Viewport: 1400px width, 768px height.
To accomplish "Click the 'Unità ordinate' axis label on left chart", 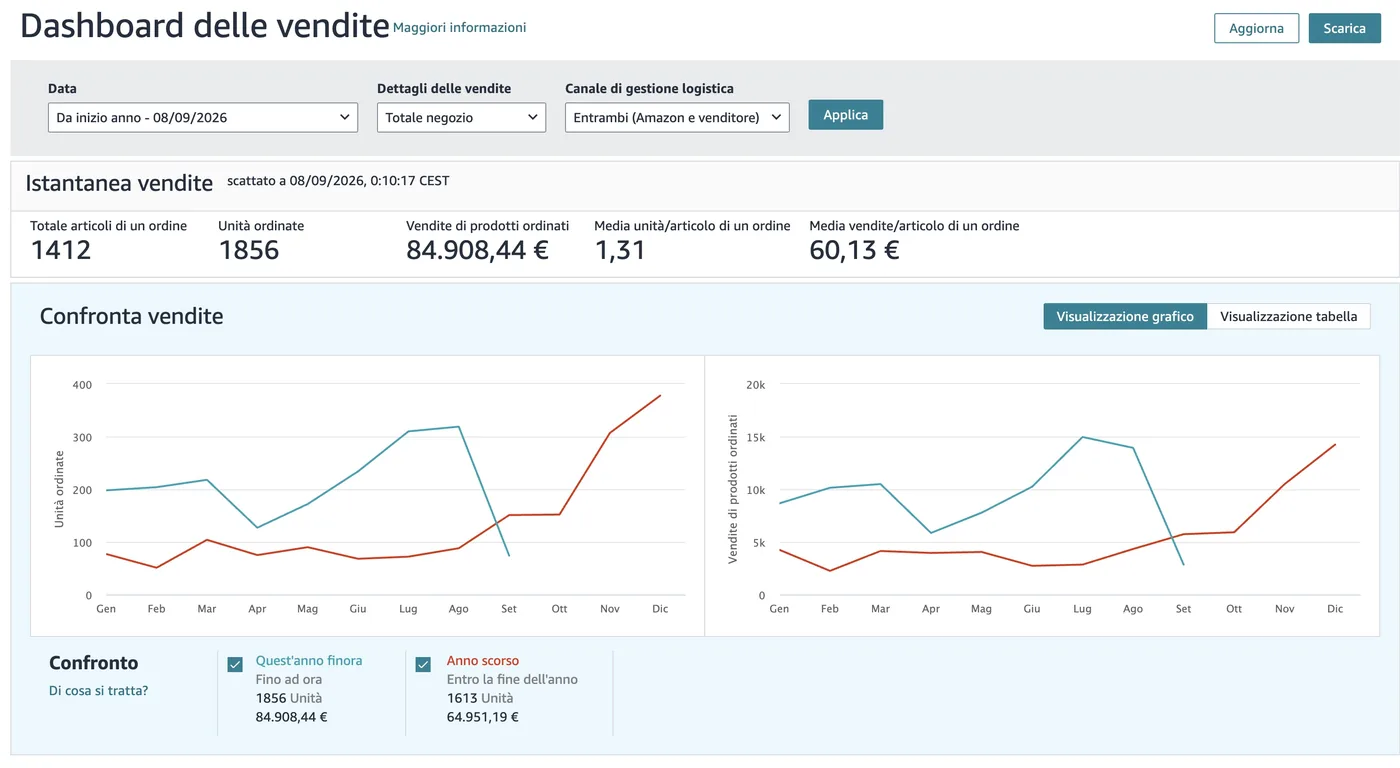I will tap(58, 489).
